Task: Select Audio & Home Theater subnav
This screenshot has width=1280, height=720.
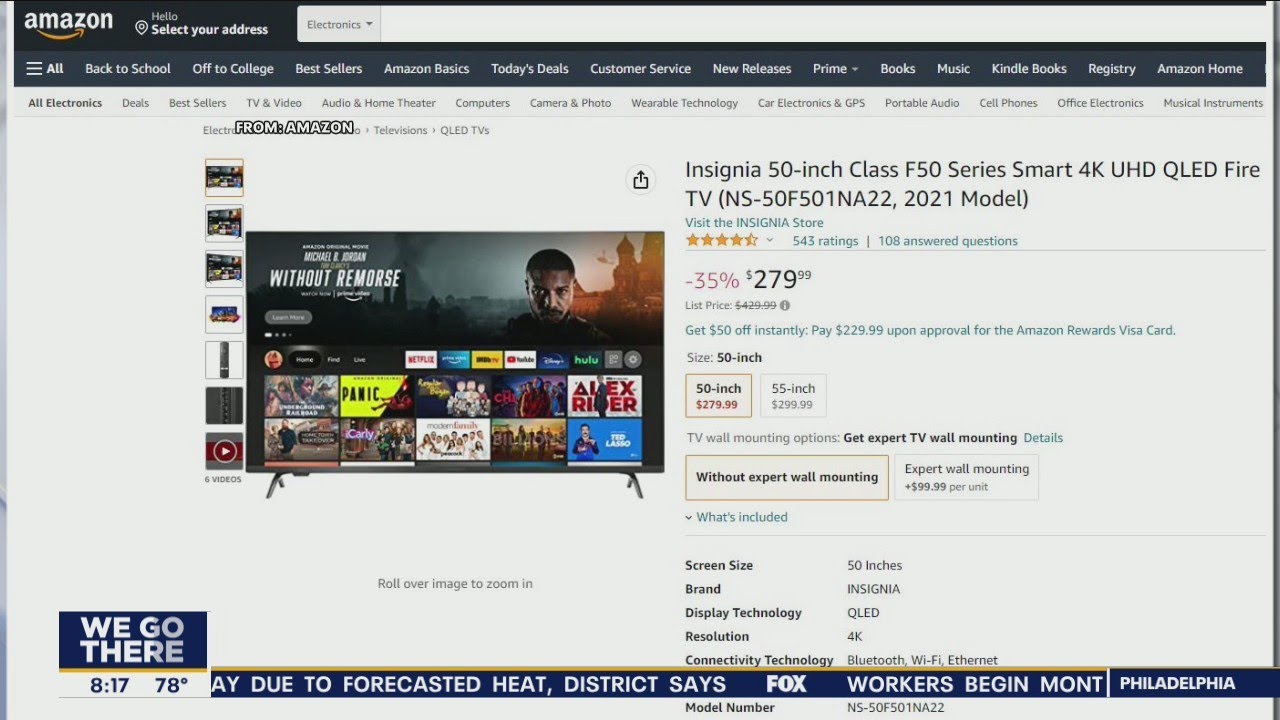Action: tap(379, 103)
